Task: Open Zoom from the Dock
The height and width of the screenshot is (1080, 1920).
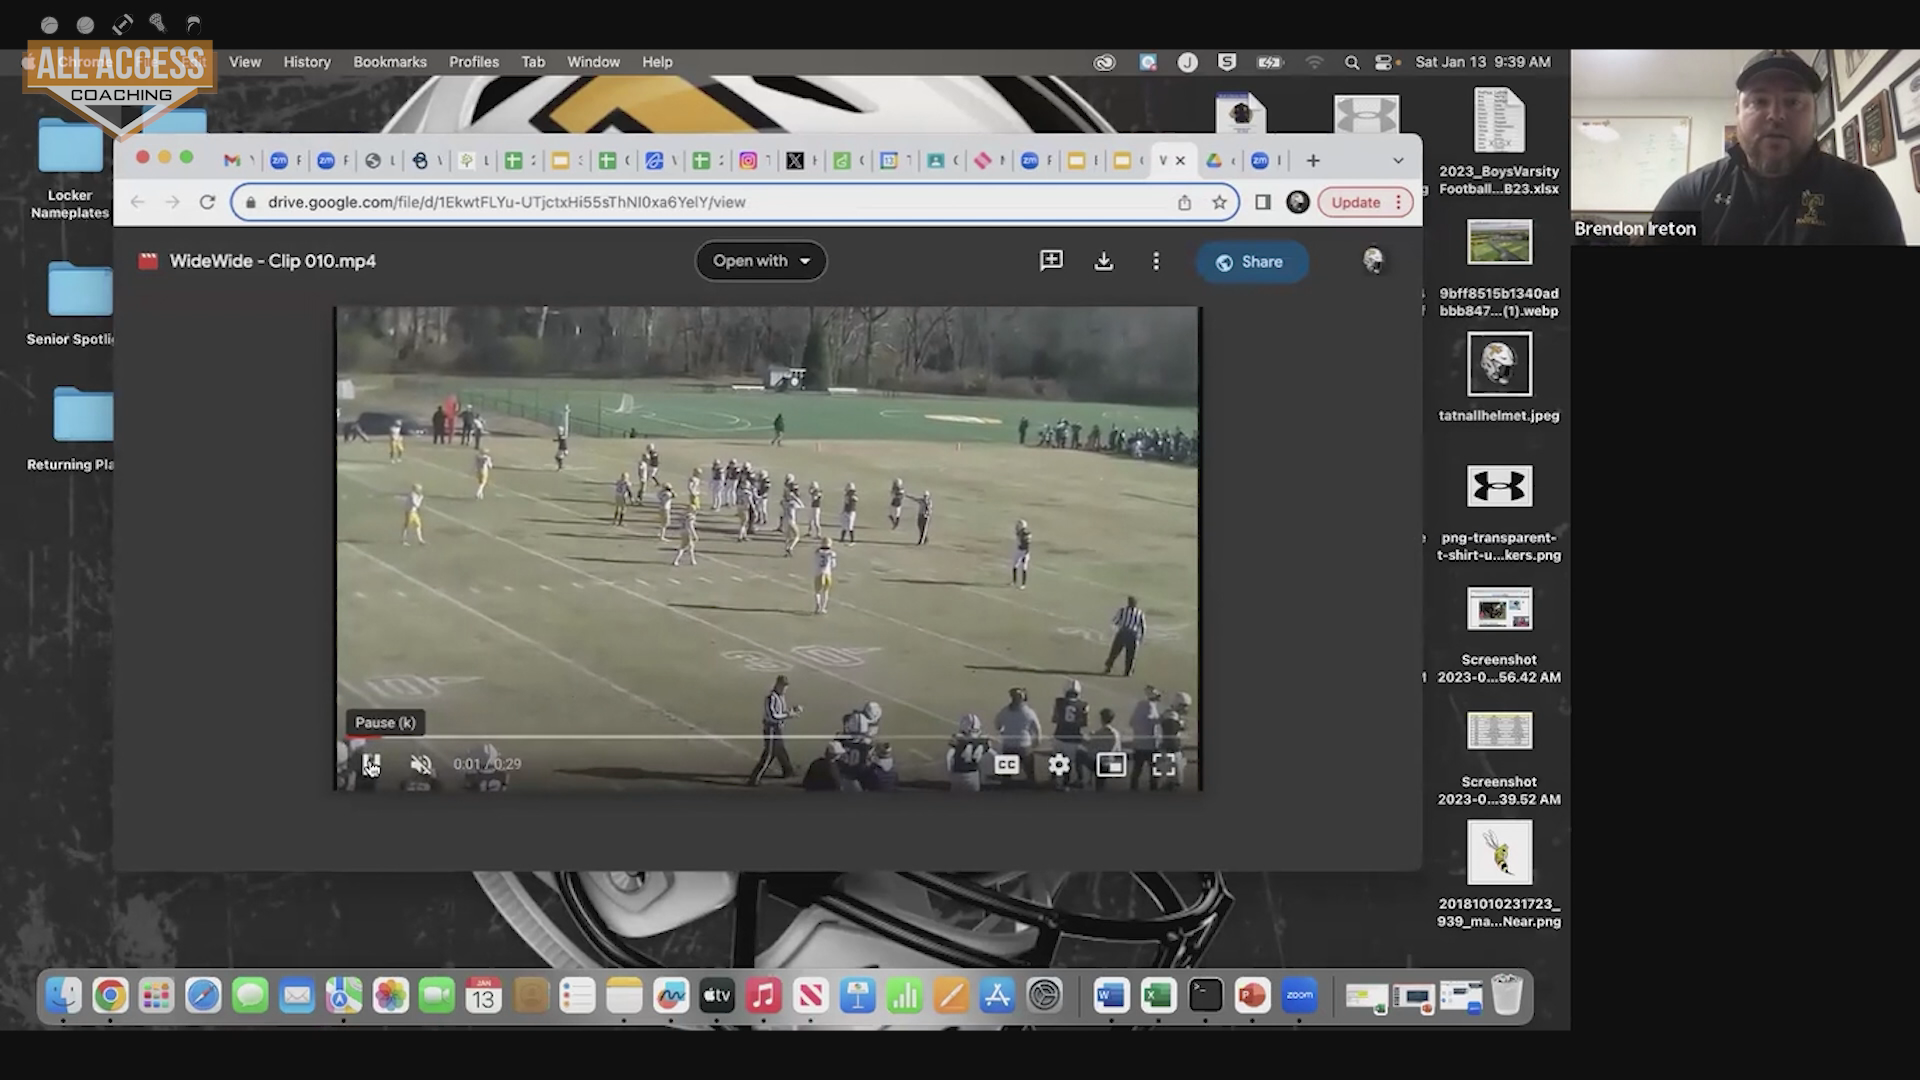Action: pyautogui.click(x=1299, y=996)
